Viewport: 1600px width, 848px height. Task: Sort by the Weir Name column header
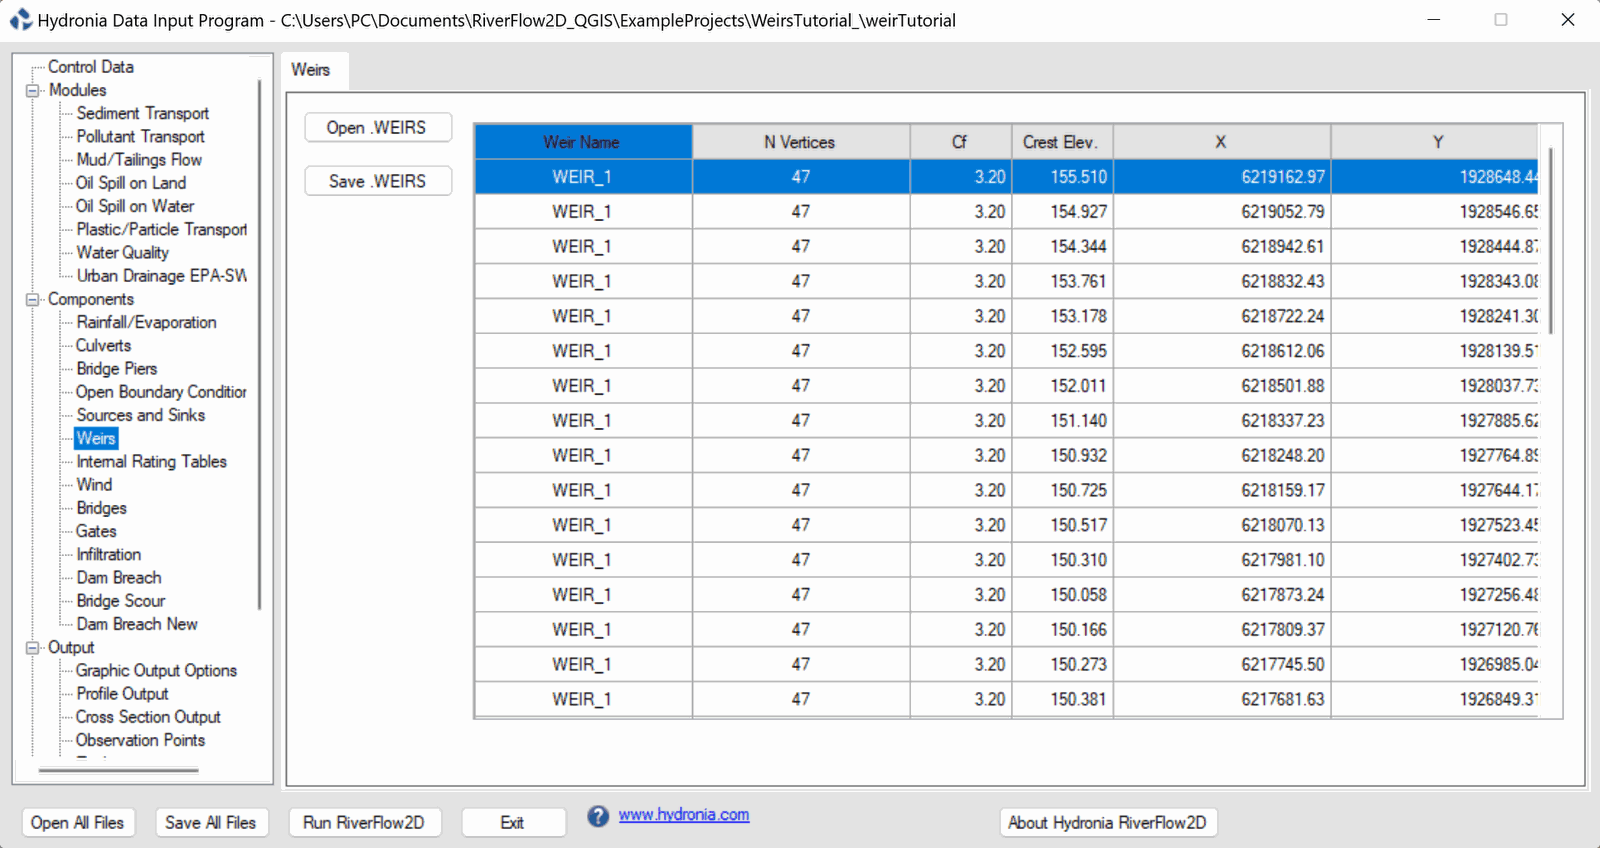(x=582, y=142)
